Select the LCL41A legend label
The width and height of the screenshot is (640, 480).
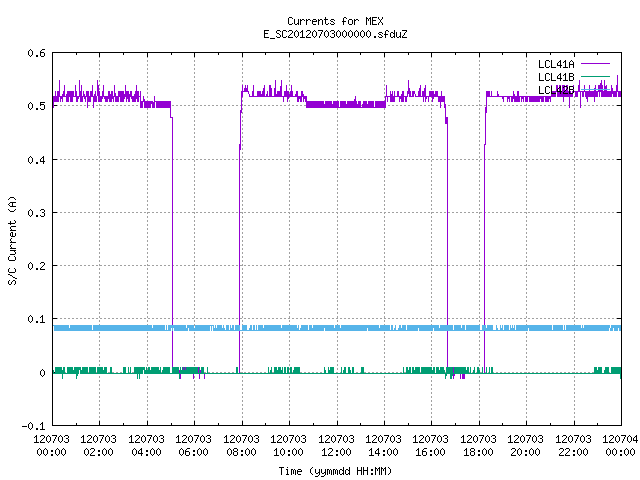[556, 64]
